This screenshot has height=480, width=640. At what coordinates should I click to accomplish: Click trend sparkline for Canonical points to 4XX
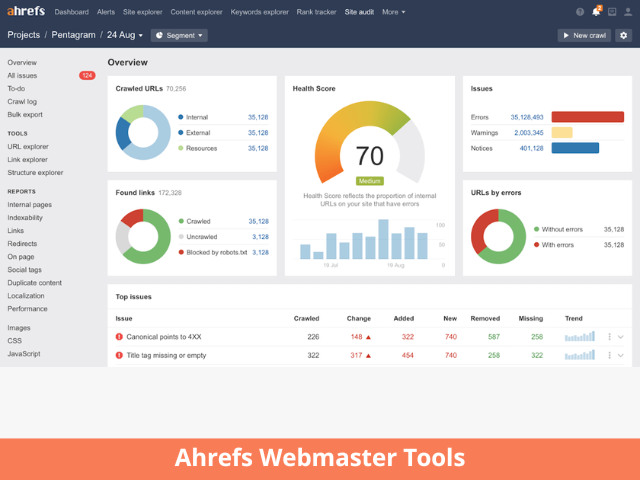click(580, 336)
